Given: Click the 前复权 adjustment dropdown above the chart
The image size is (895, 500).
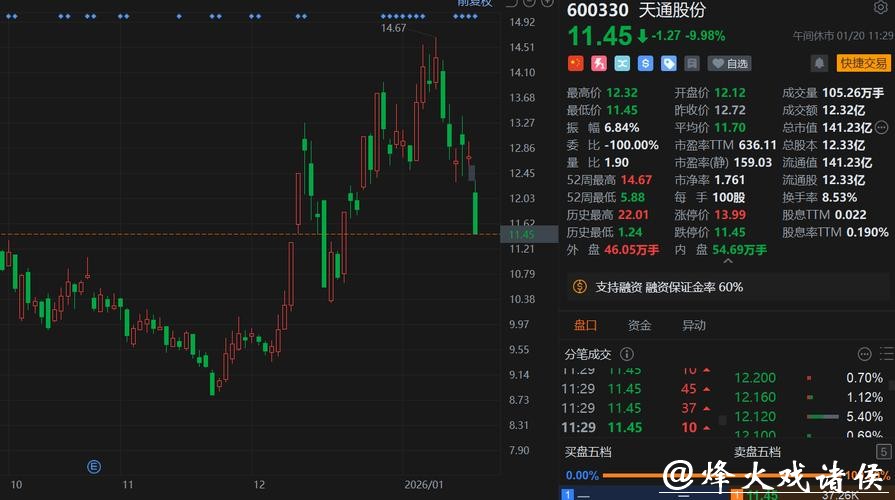Looking at the screenshot, I should pyautogui.click(x=475, y=3).
